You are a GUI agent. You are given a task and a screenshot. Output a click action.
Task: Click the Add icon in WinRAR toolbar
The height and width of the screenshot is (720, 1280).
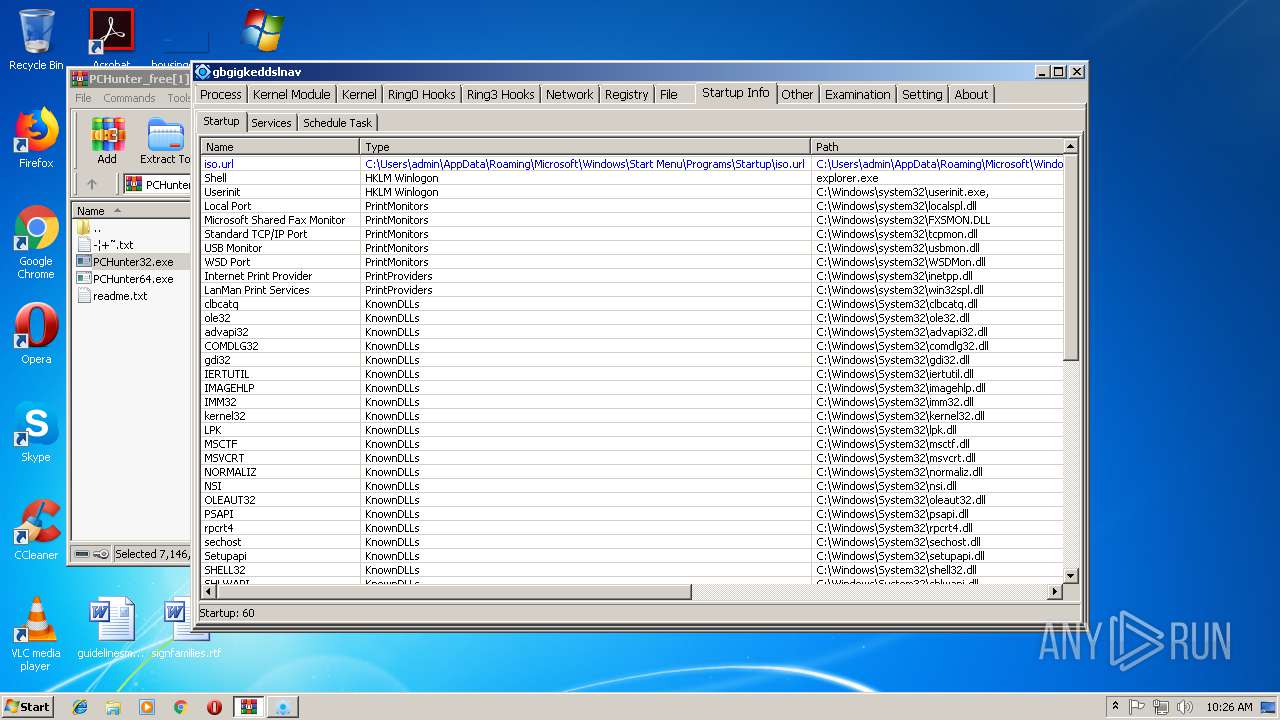[x=107, y=140]
